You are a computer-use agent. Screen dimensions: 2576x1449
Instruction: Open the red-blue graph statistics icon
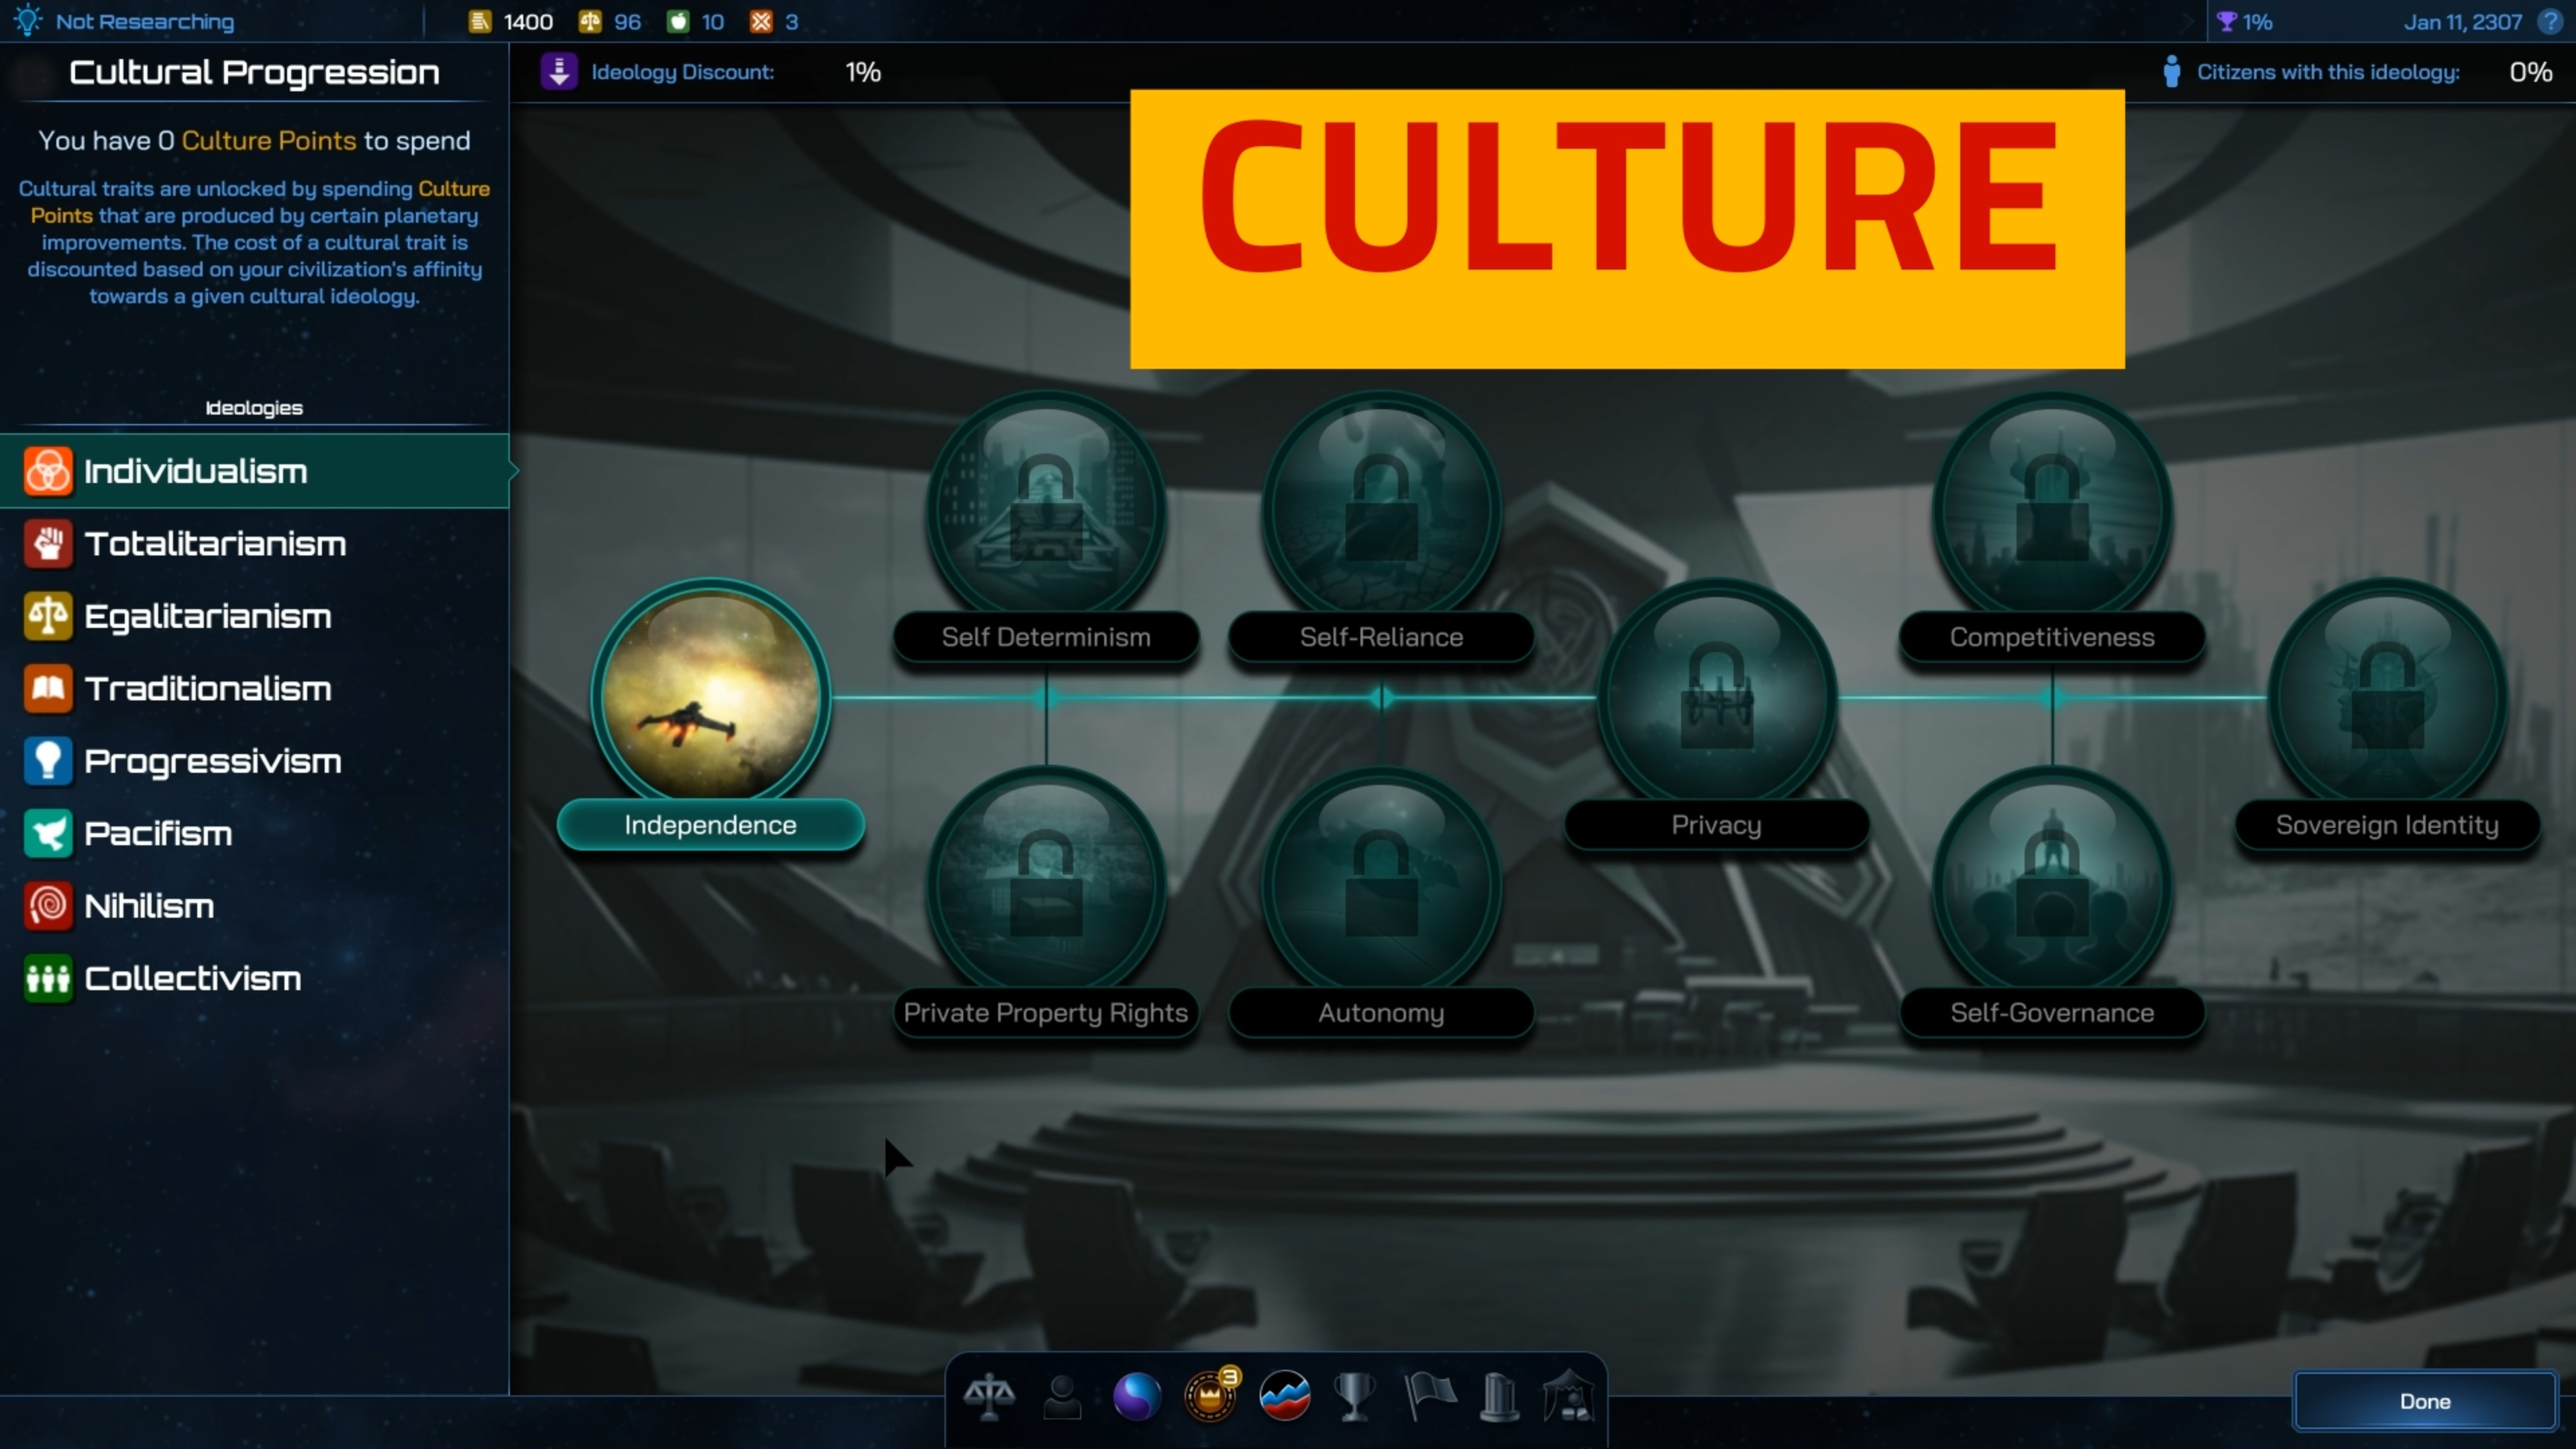pos(1285,1396)
